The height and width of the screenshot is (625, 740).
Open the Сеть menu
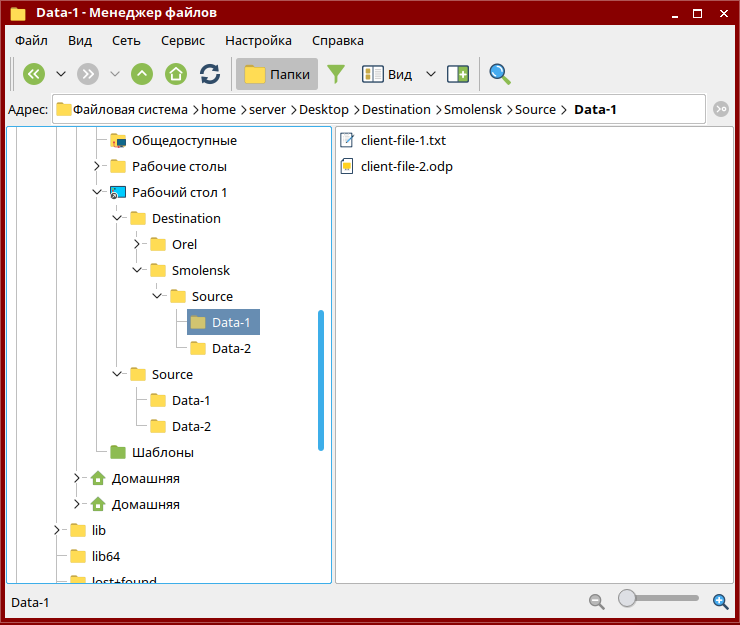point(126,41)
